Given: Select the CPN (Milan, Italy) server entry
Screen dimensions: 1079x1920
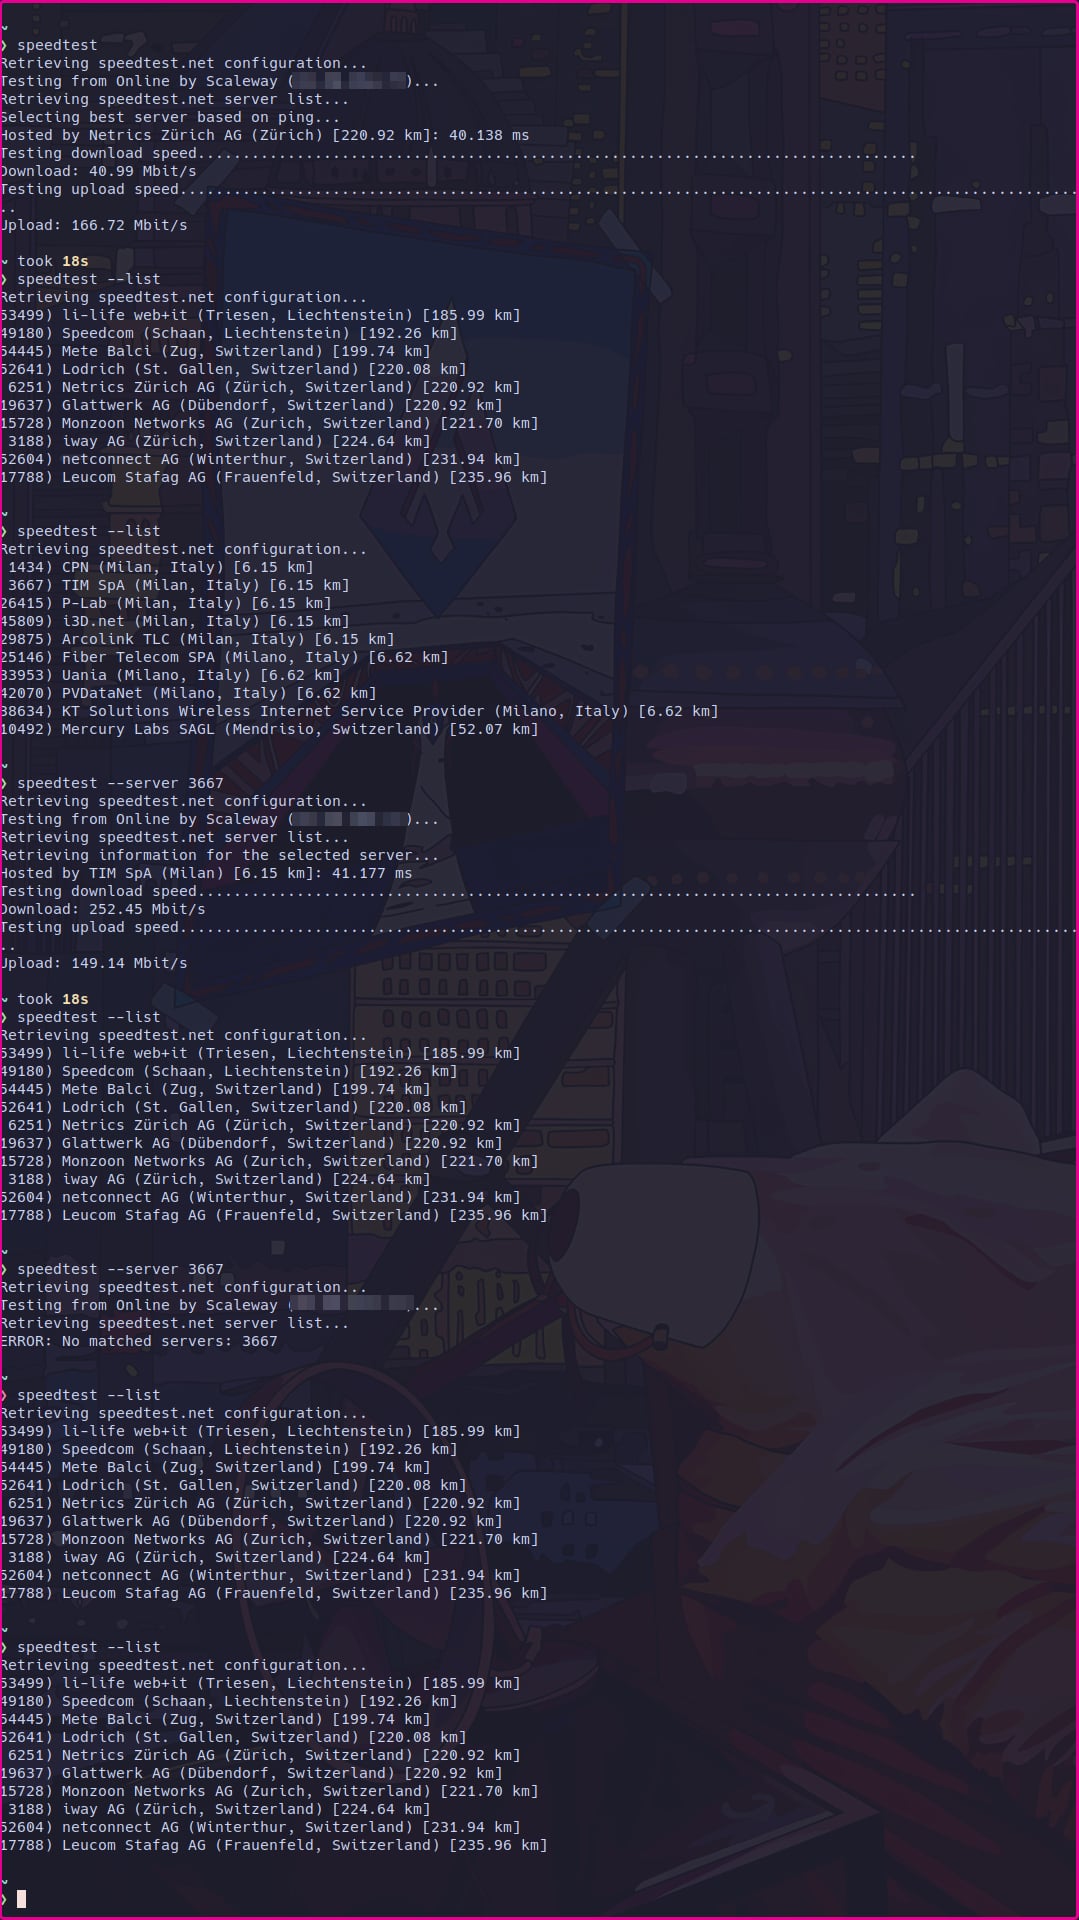Looking at the screenshot, I should pos(157,567).
